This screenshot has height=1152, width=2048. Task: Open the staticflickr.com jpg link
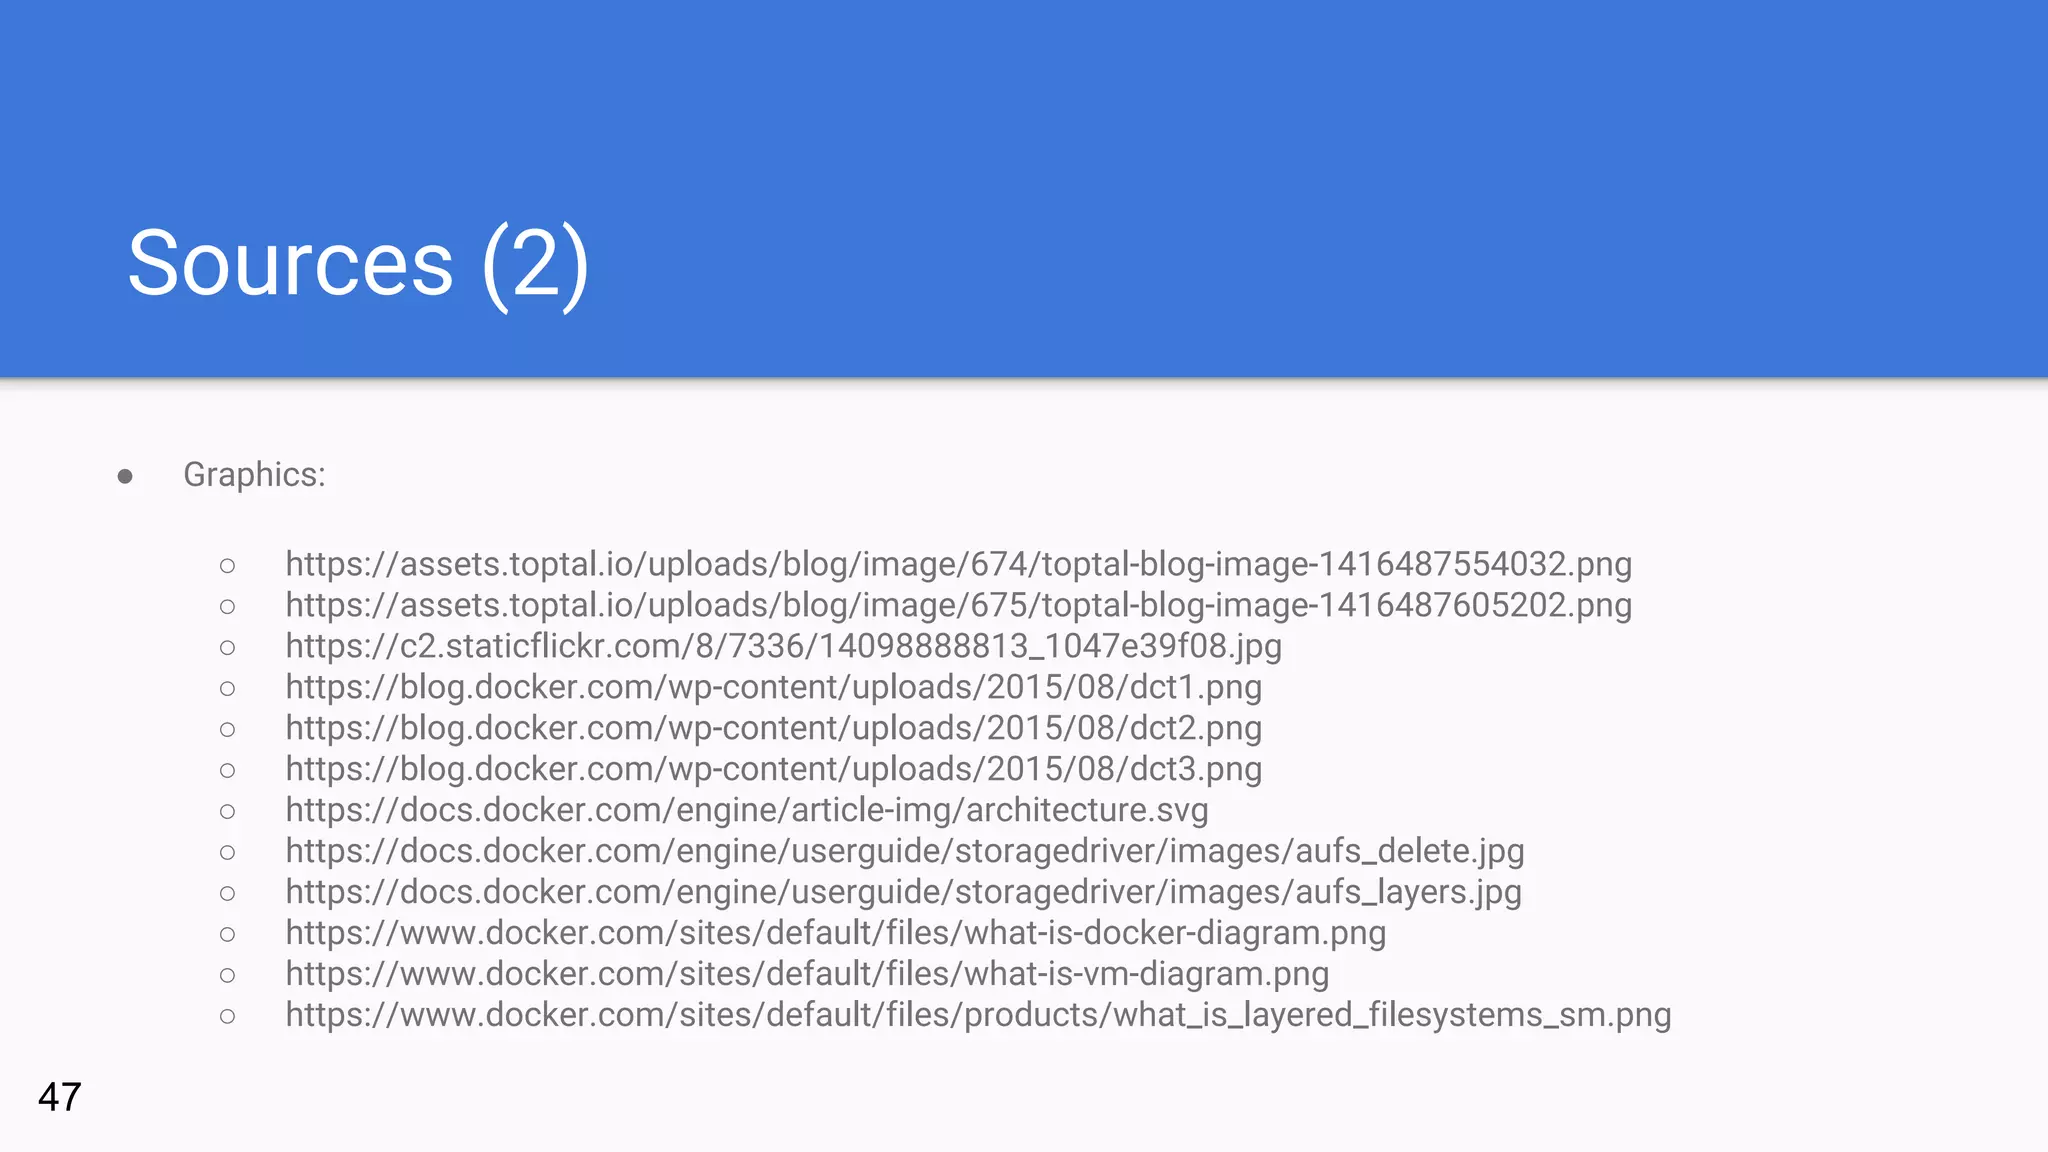pos(783,646)
